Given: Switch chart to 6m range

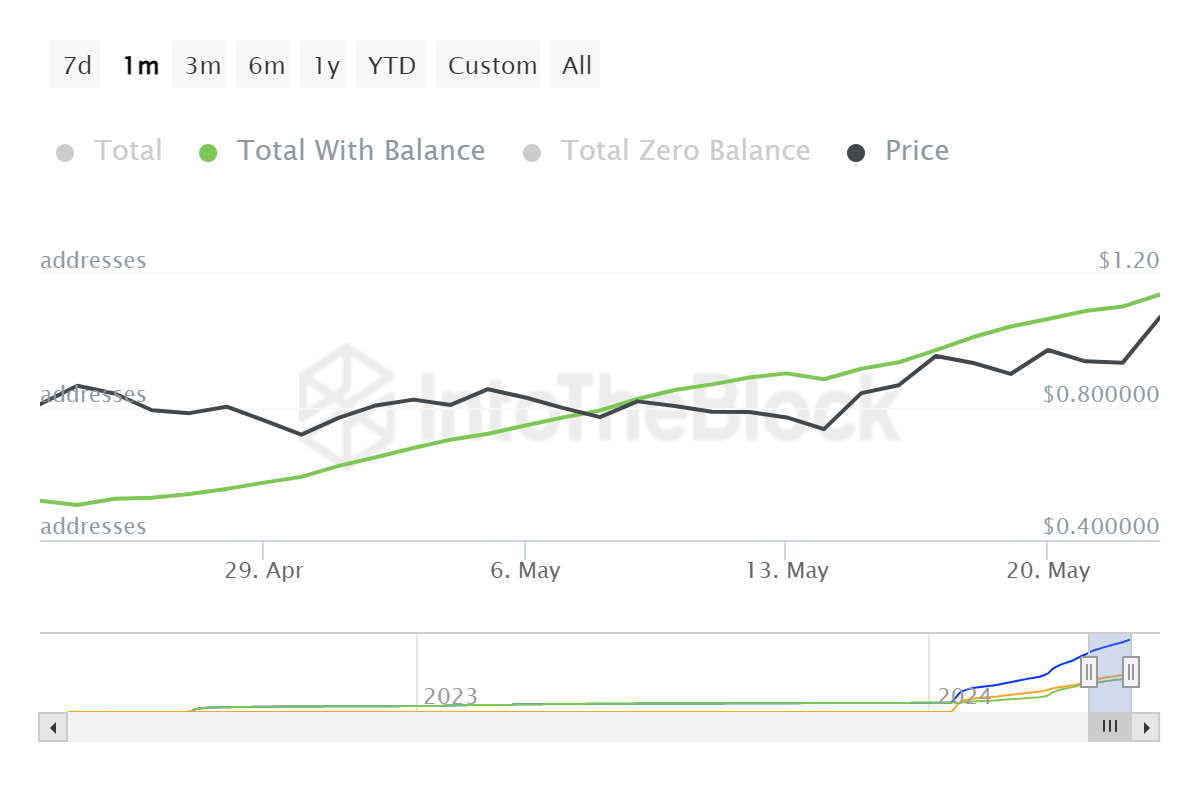Looking at the screenshot, I should point(266,66).
